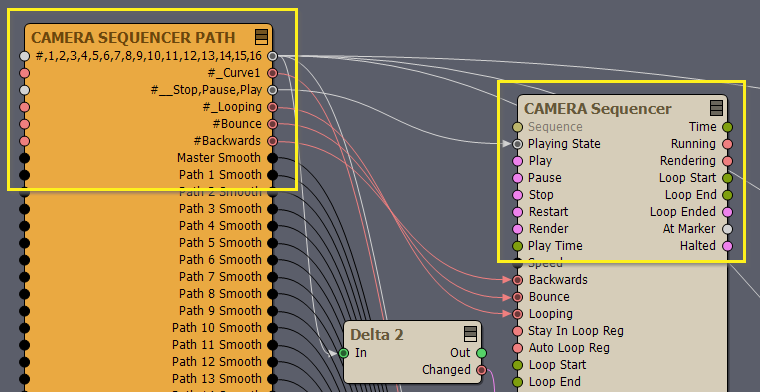Viewport: 760px width, 392px height.
Task: Click the Rendering output port
Action: [727, 161]
